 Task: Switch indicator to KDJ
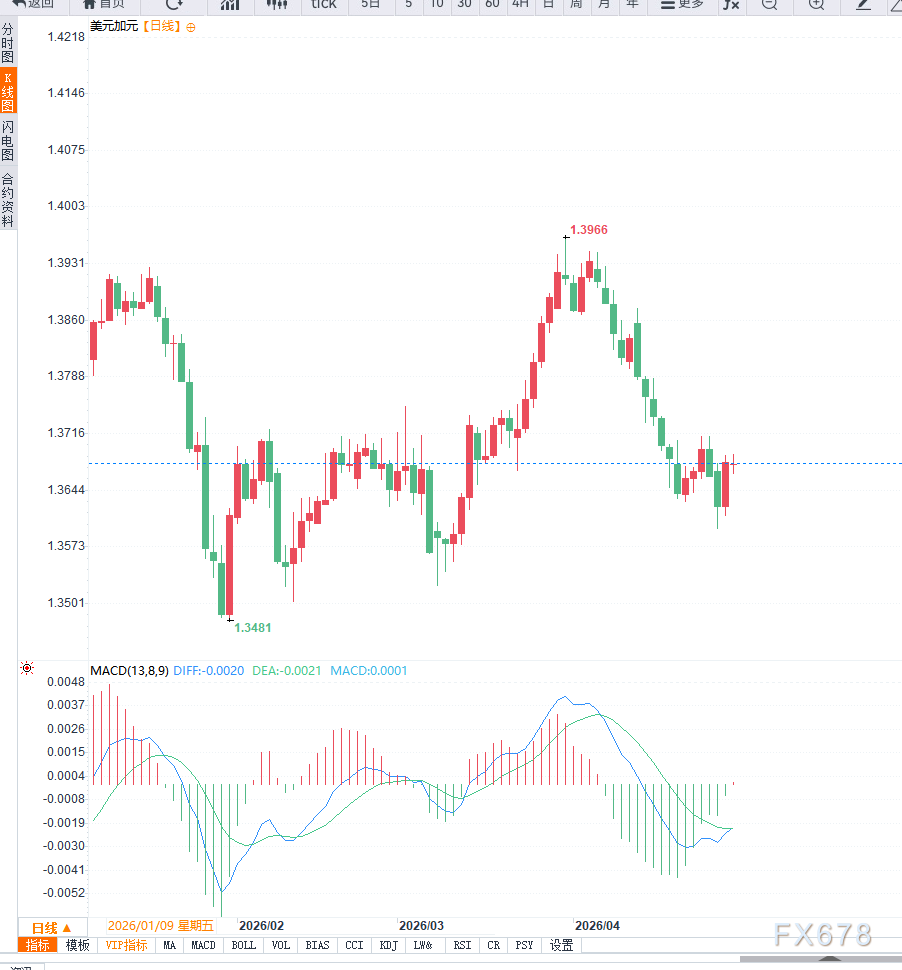tap(388, 945)
